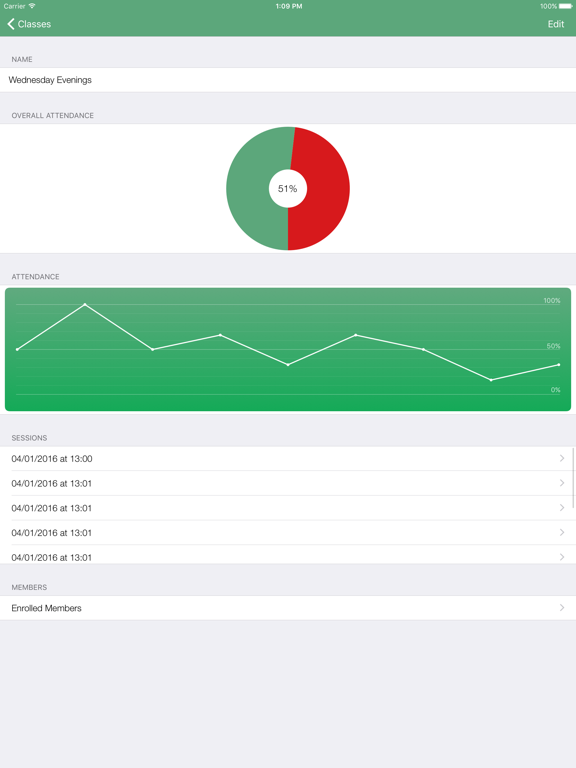Tap chevron for the 13:00 session row
Image resolution: width=576 pixels, height=768 pixels.
tap(562, 458)
